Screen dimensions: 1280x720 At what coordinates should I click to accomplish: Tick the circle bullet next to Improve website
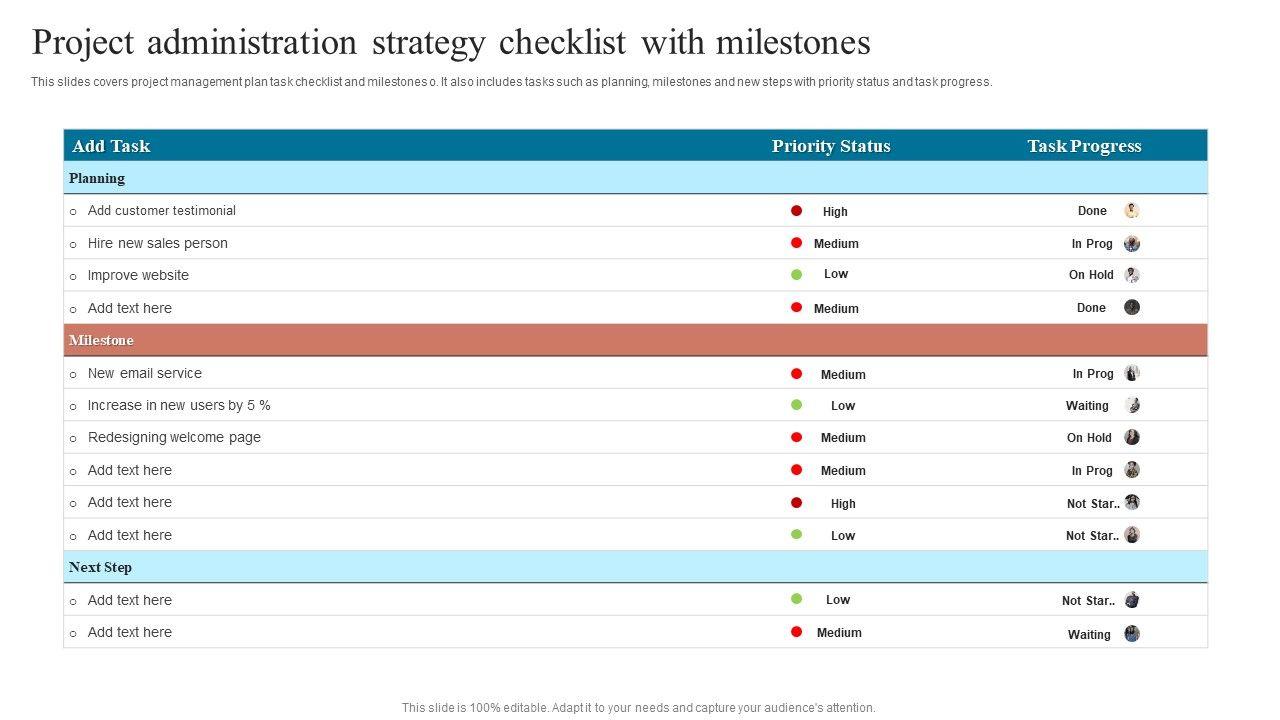point(73,277)
